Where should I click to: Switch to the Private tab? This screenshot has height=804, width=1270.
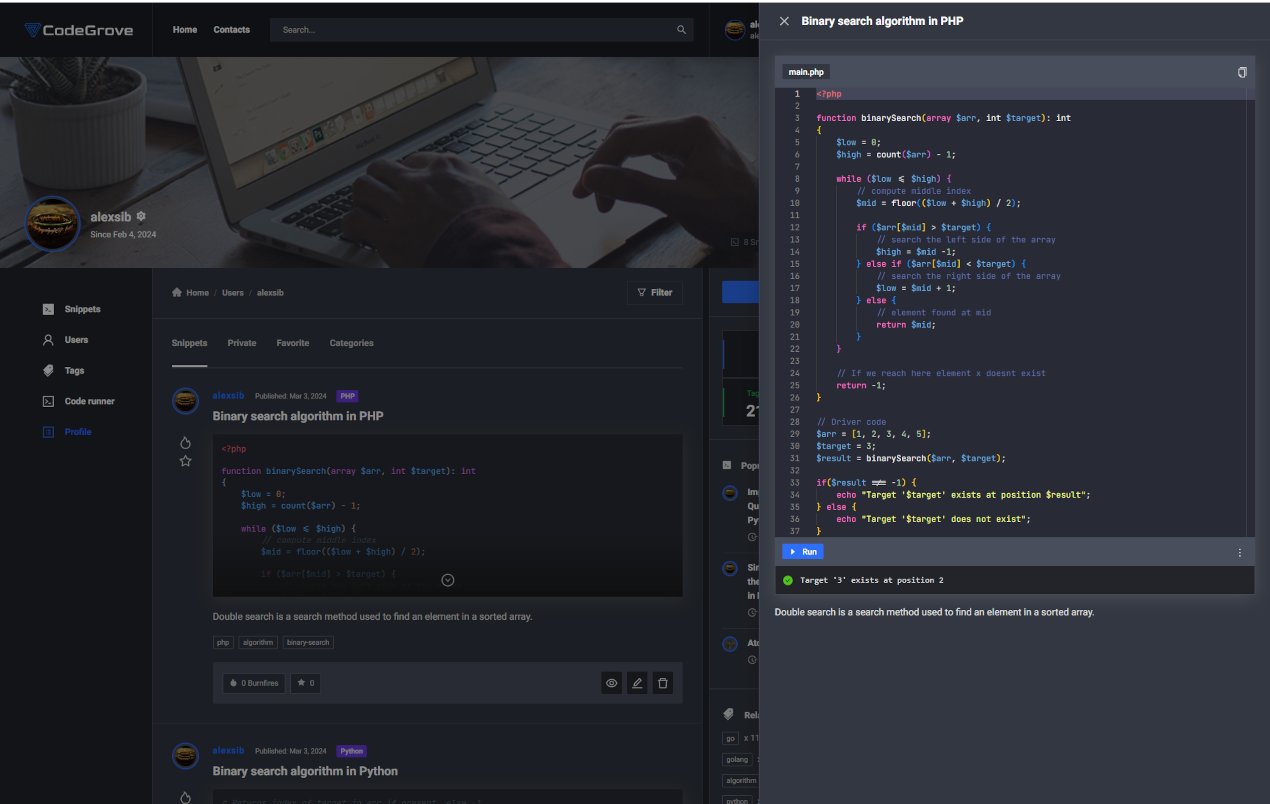[x=242, y=343]
